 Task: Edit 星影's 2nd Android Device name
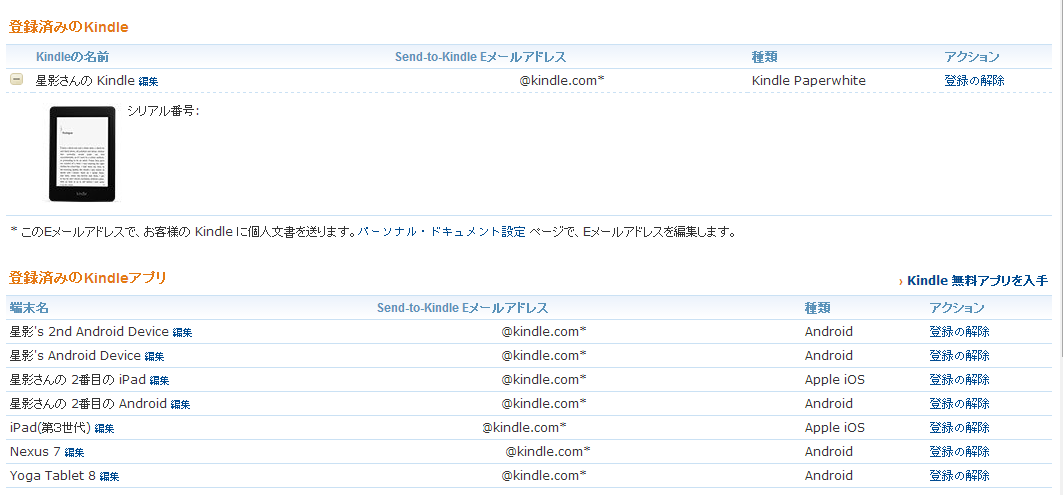click(x=182, y=333)
